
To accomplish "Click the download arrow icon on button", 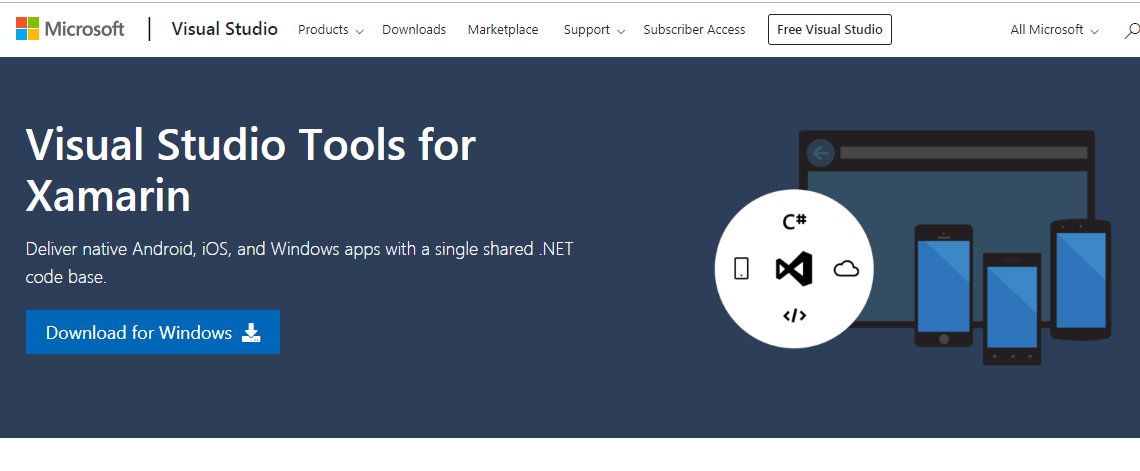I will pyautogui.click(x=251, y=333).
